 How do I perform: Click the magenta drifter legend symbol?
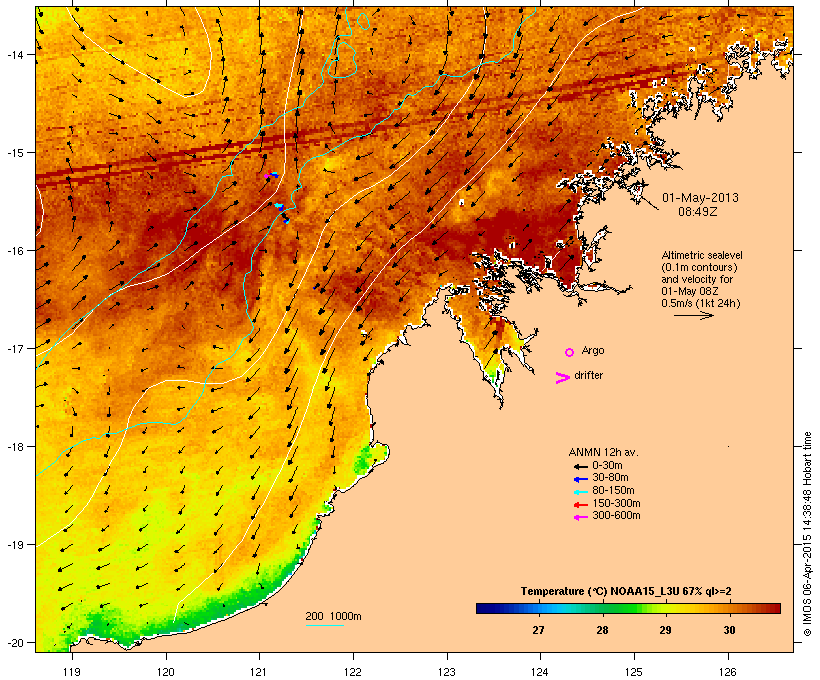563,378
